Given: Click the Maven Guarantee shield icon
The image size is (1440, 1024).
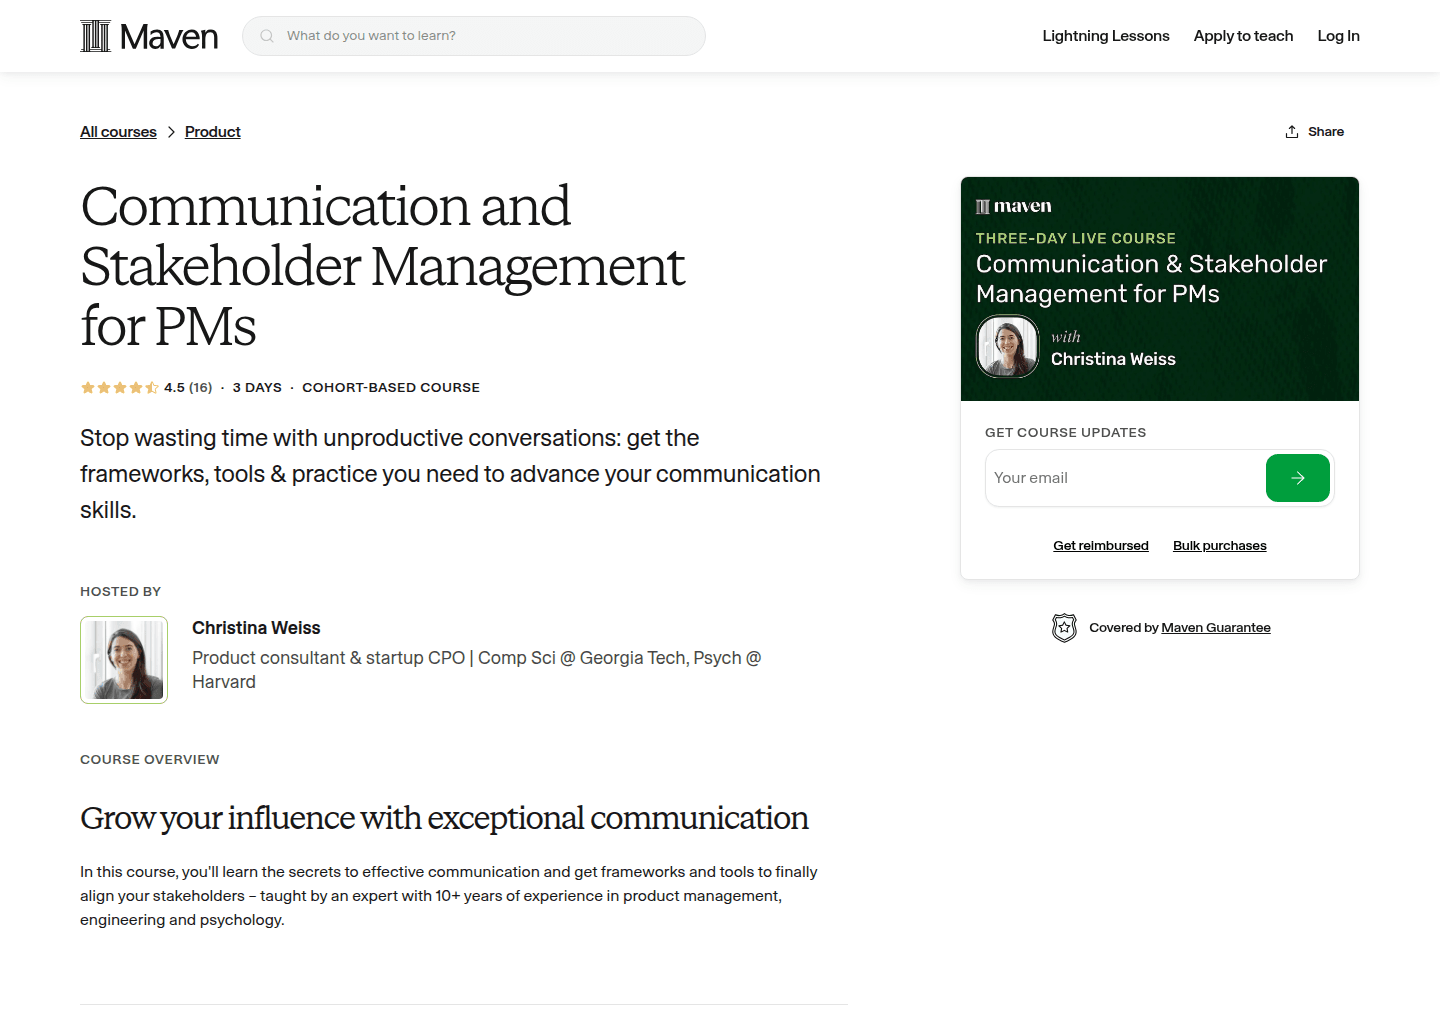Looking at the screenshot, I should [x=1064, y=627].
